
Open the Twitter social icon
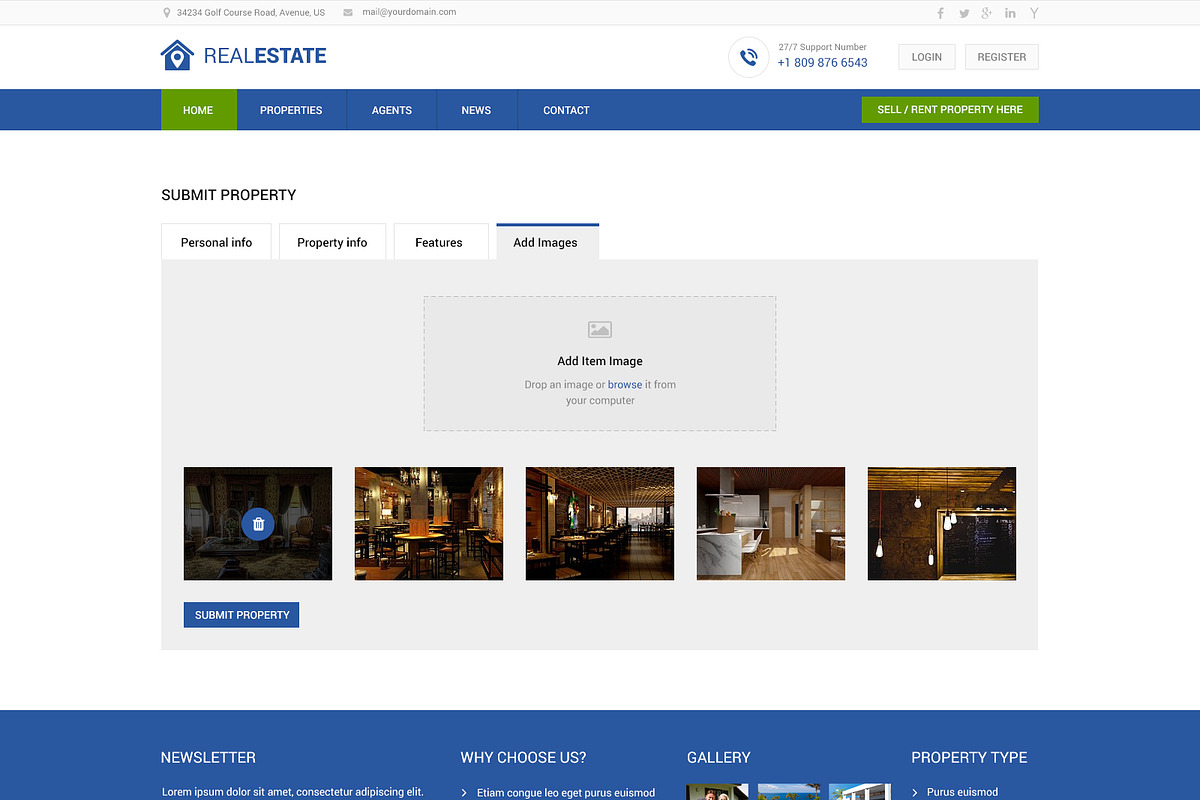[964, 13]
